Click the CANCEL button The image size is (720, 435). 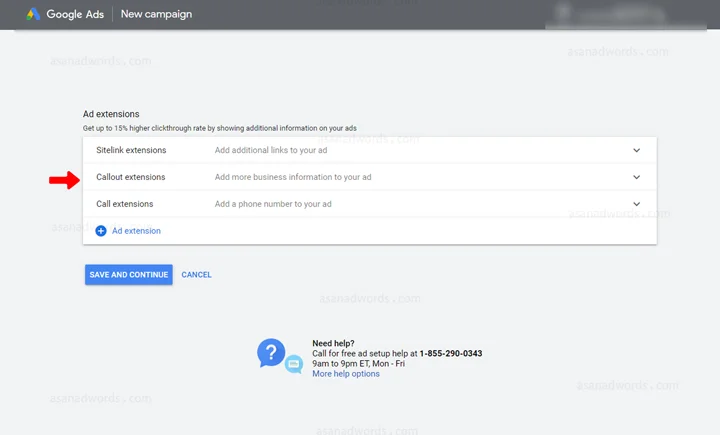pyautogui.click(x=197, y=275)
